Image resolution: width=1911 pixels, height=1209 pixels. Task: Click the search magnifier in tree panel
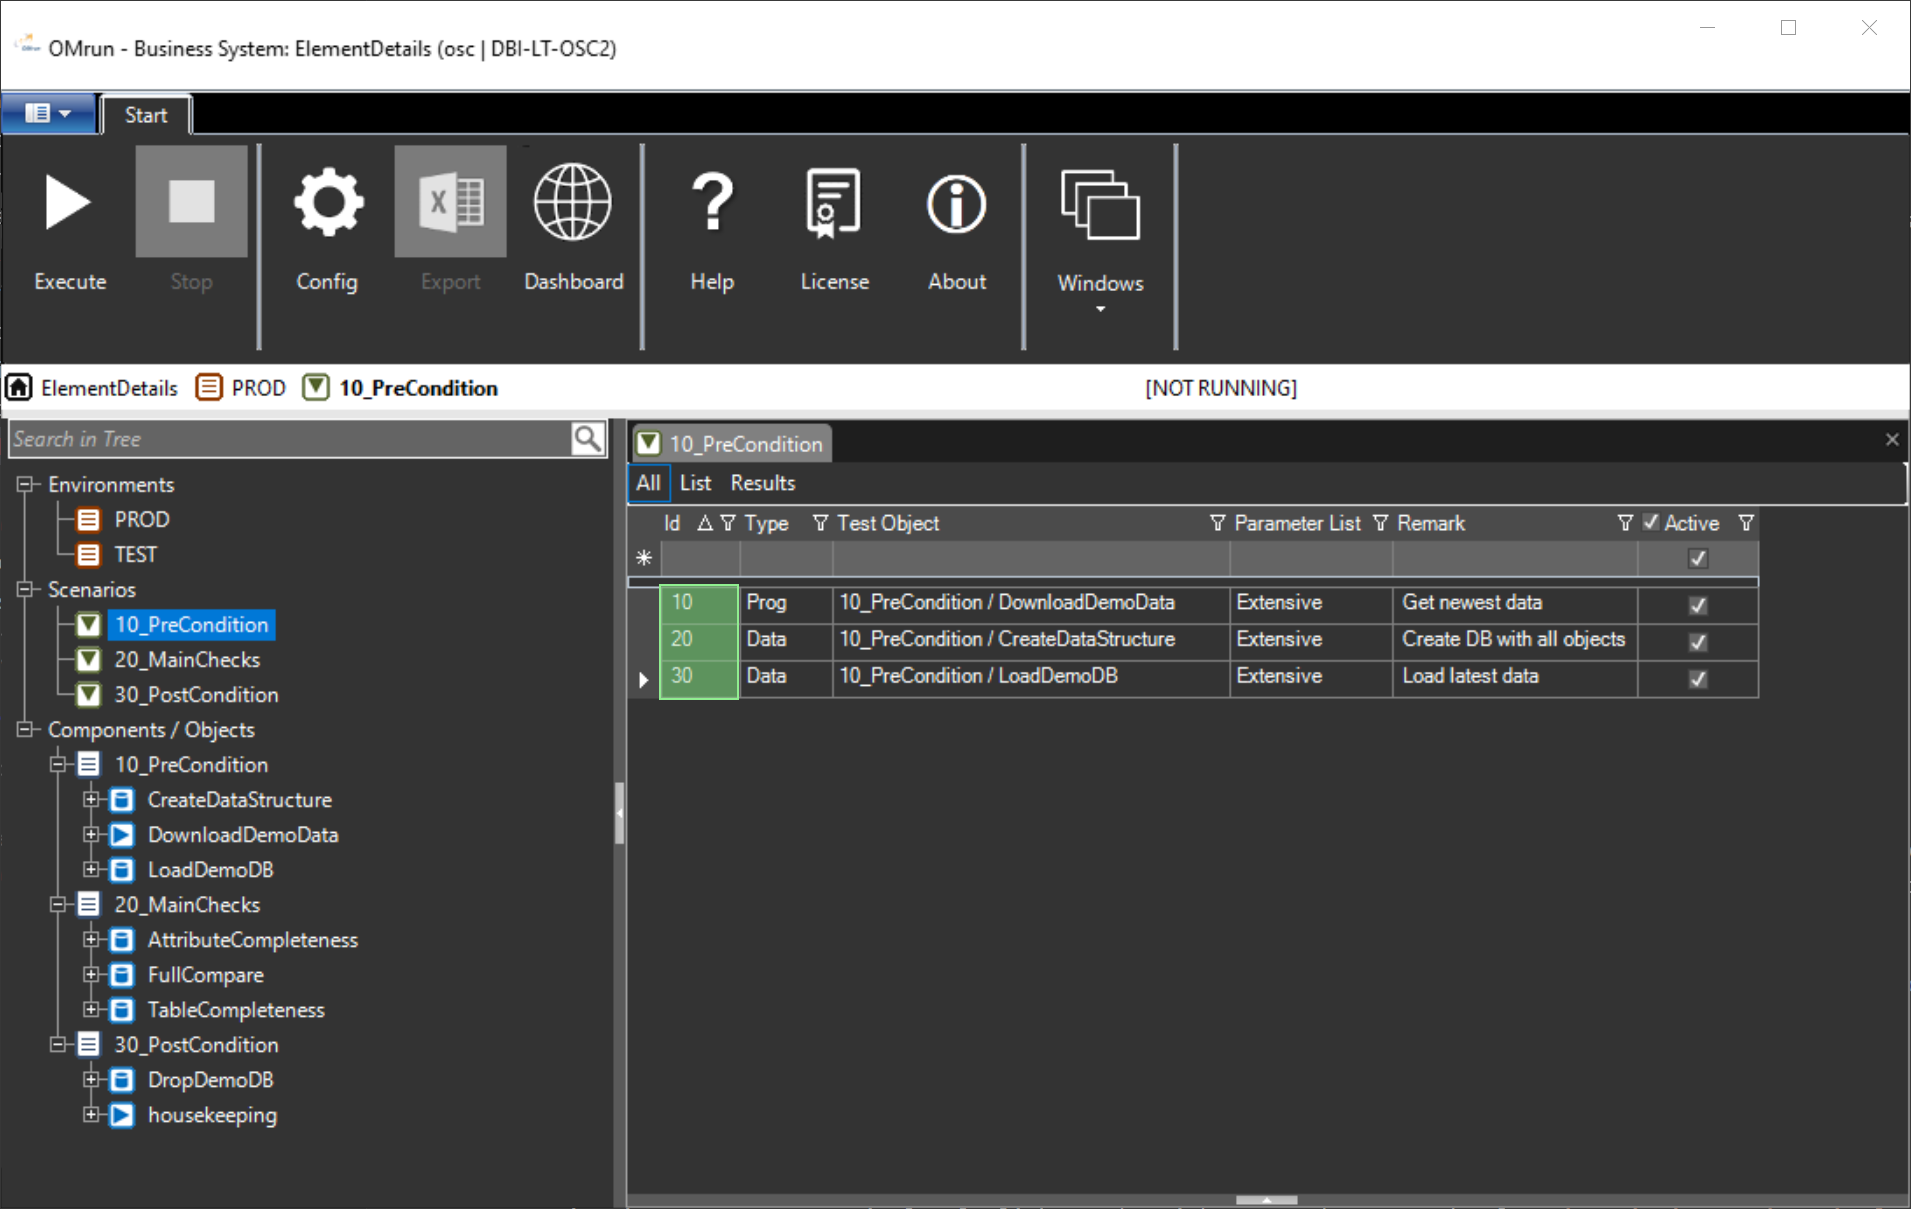click(588, 439)
